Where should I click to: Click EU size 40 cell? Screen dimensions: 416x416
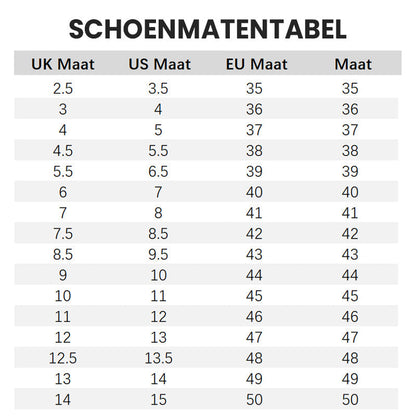pyautogui.click(x=254, y=192)
